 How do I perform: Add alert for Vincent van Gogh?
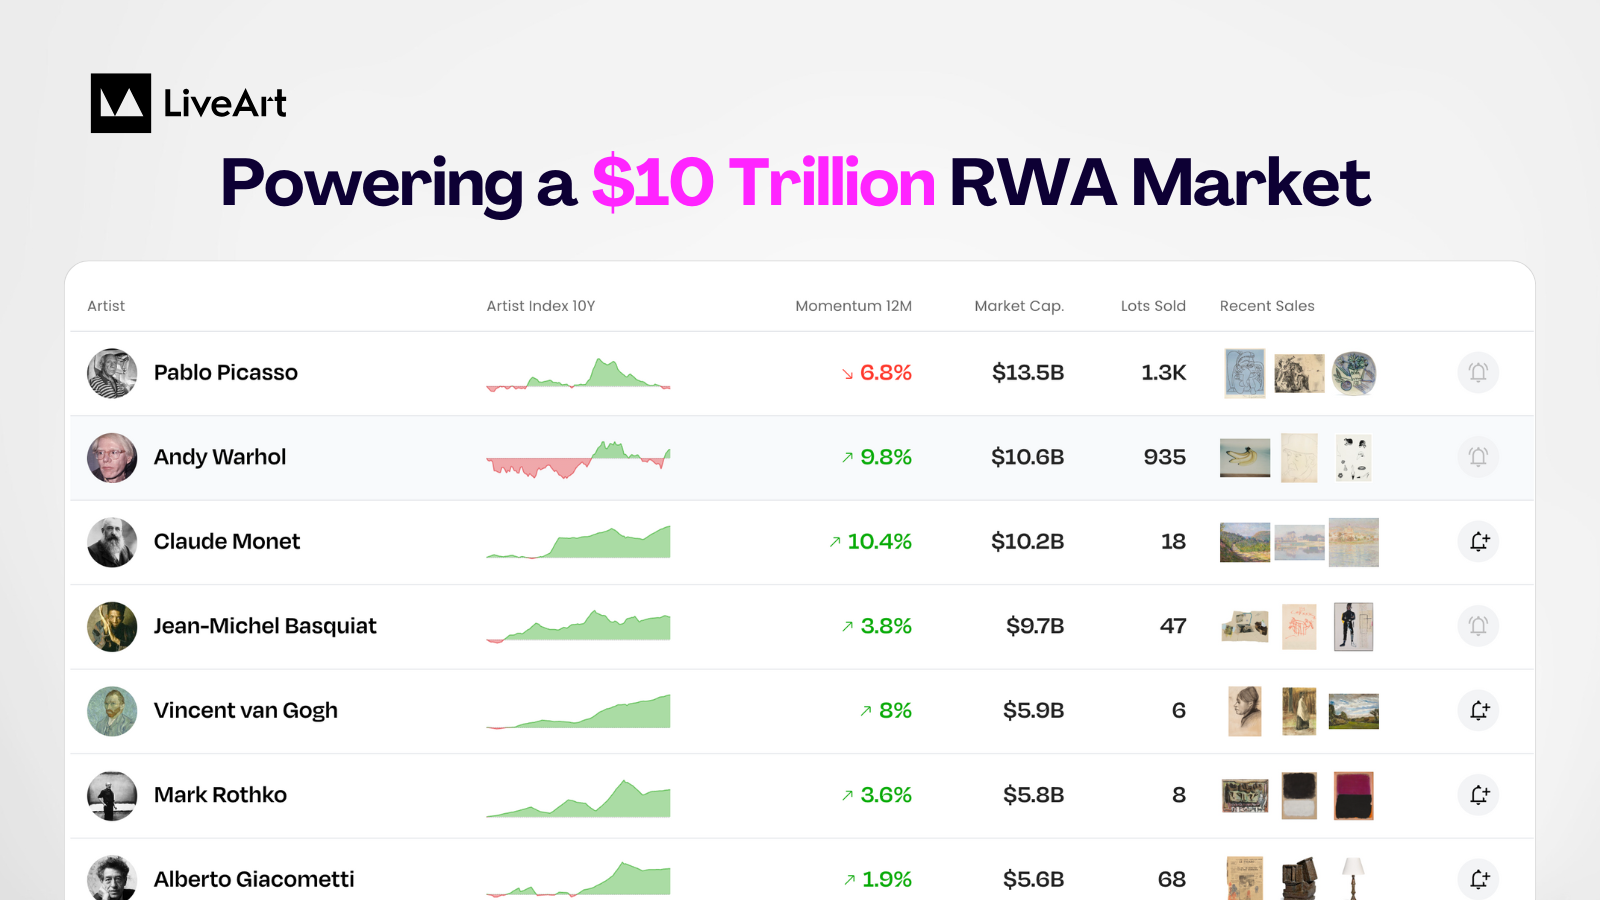pos(1478,711)
